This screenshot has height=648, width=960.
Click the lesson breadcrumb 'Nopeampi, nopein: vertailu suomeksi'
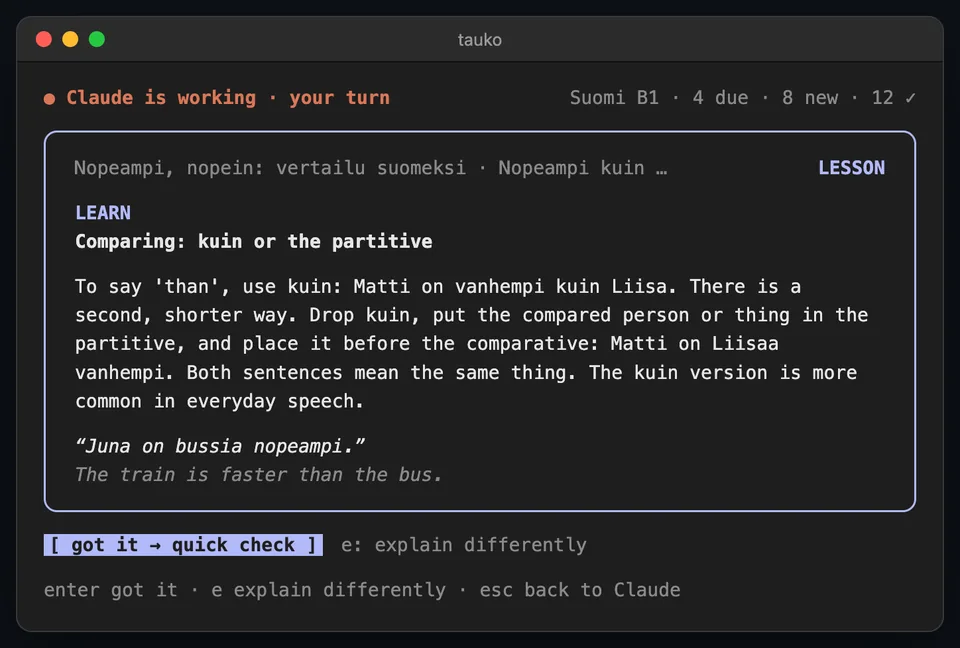[269, 168]
